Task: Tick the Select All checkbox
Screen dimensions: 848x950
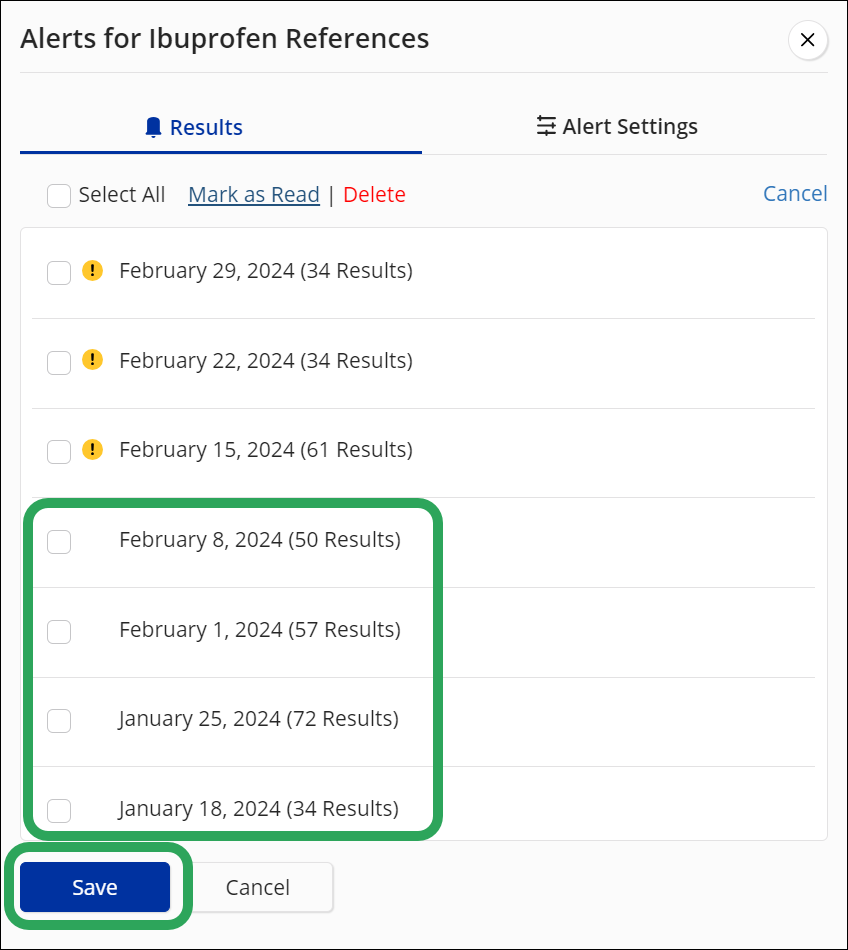Action: [x=59, y=196]
